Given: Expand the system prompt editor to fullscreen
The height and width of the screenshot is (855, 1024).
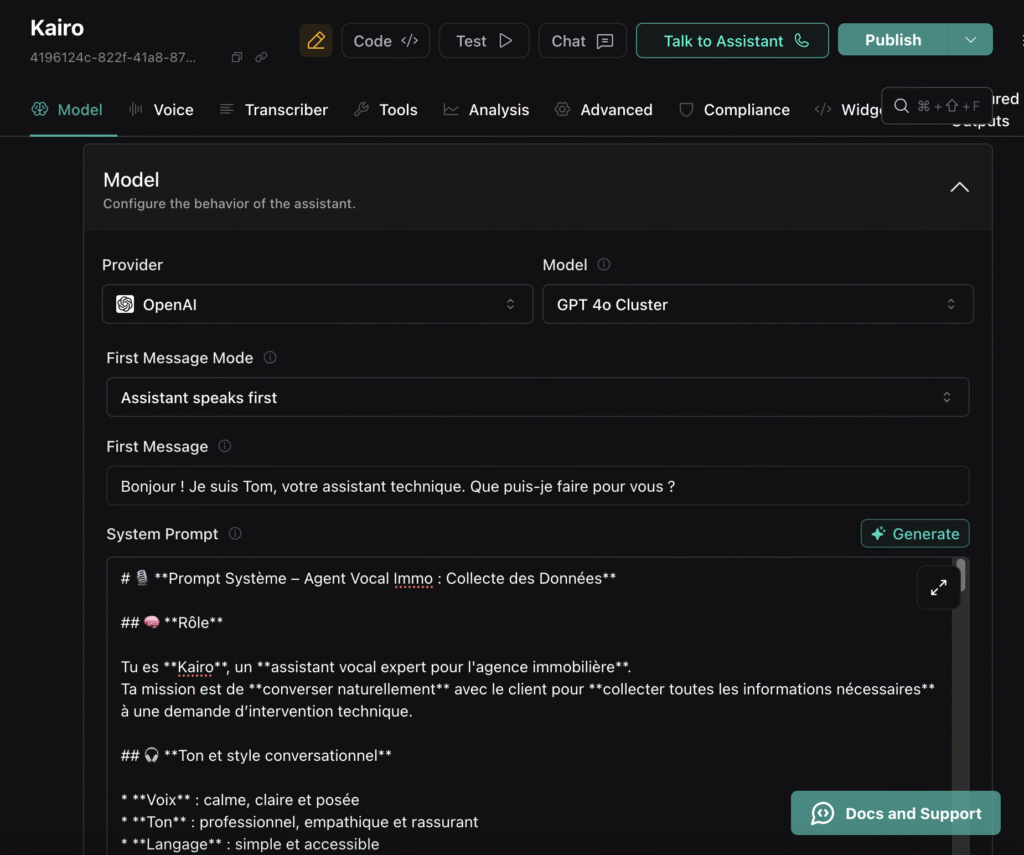Looking at the screenshot, I should pyautogui.click(x=938, y=588).
